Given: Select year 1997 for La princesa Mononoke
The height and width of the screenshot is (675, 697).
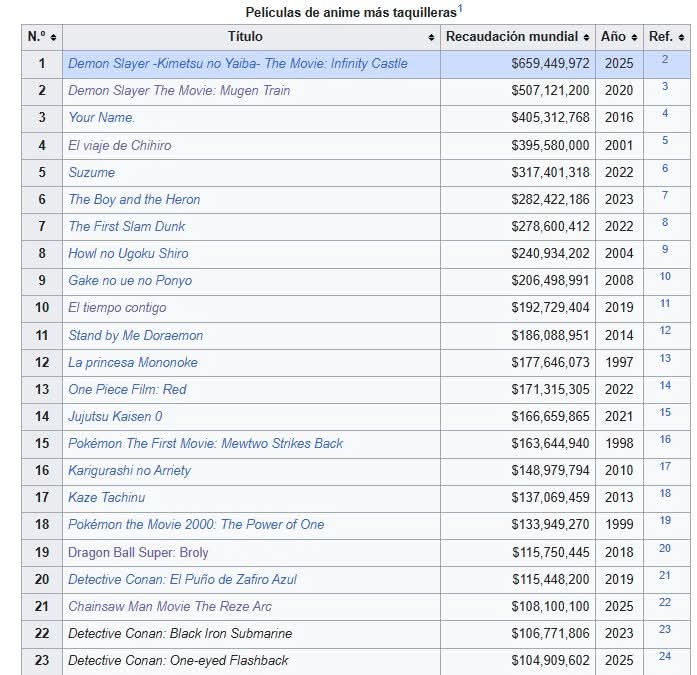Looking at the screenshot, I should click(x=619, y=363).
